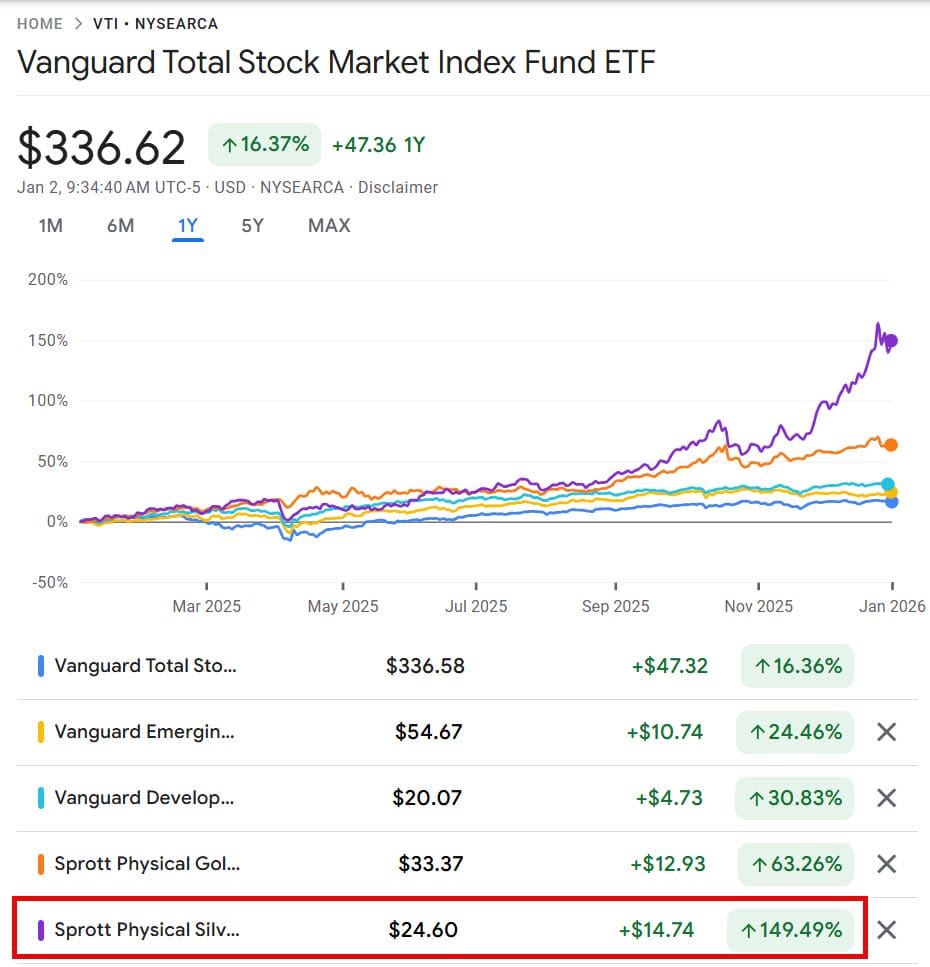Switch to the MAX time range
Viewport: 930px width, 967px height.
[328, 226]
